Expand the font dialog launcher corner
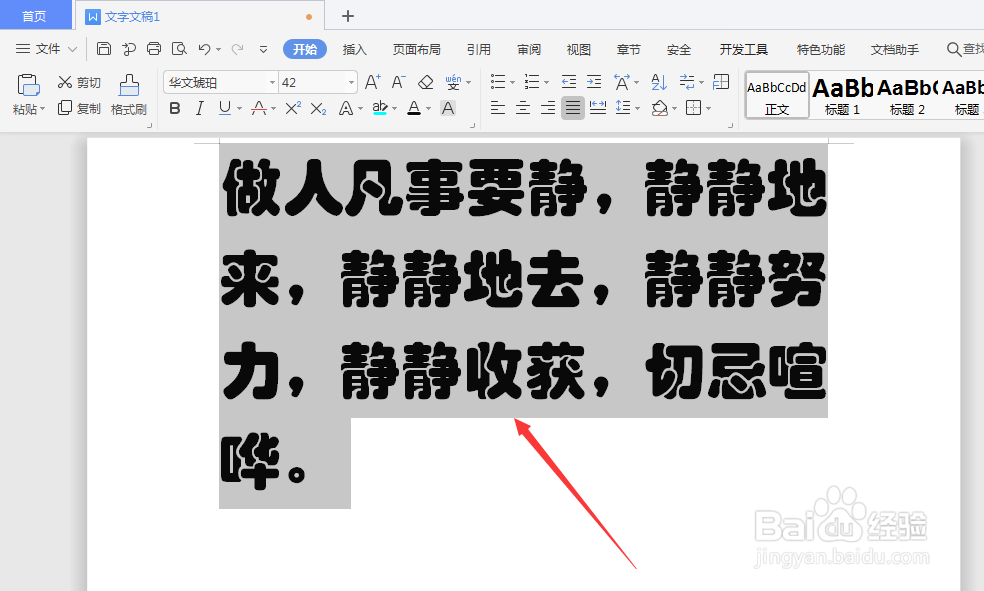 tap(472, 125)
